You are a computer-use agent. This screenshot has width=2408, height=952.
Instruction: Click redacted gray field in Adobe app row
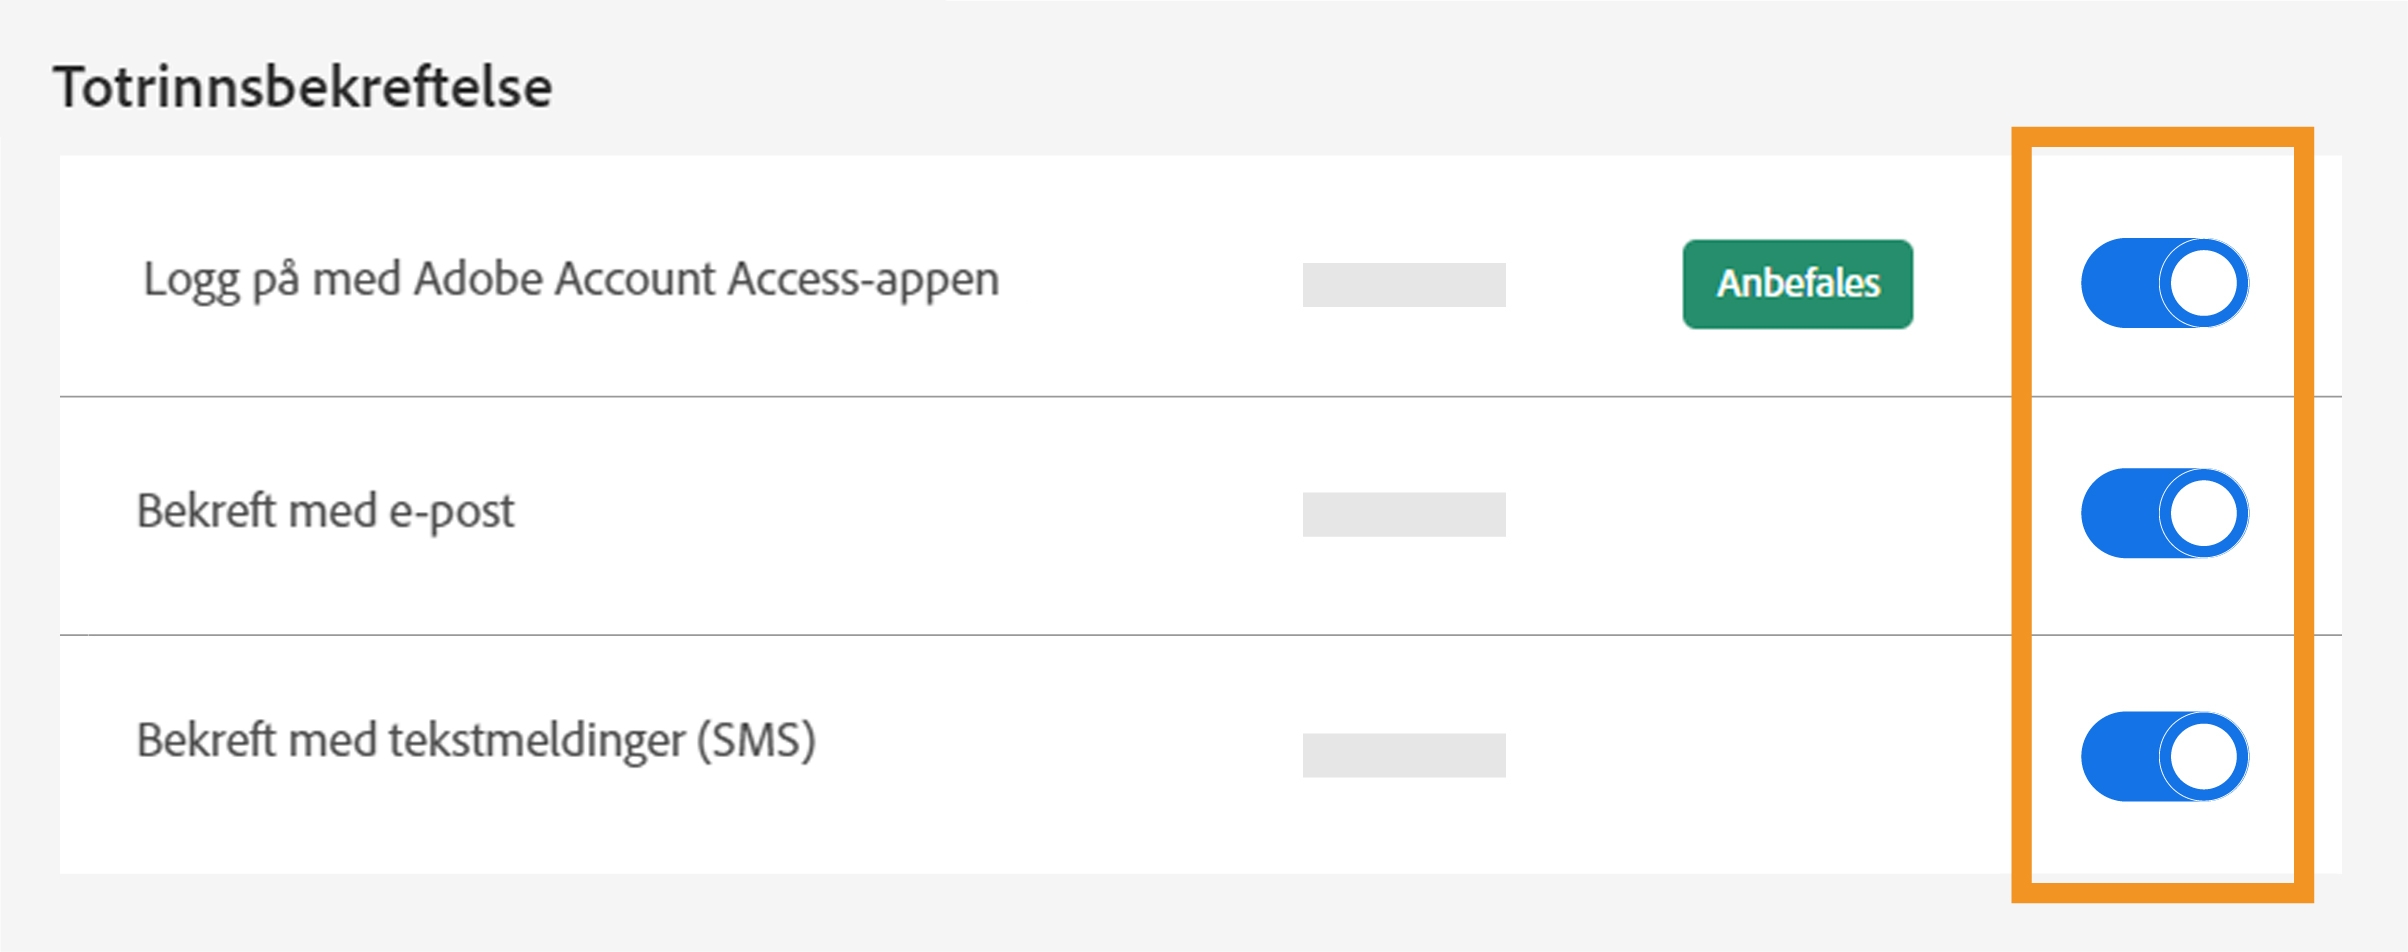(x=1403, y=285)
